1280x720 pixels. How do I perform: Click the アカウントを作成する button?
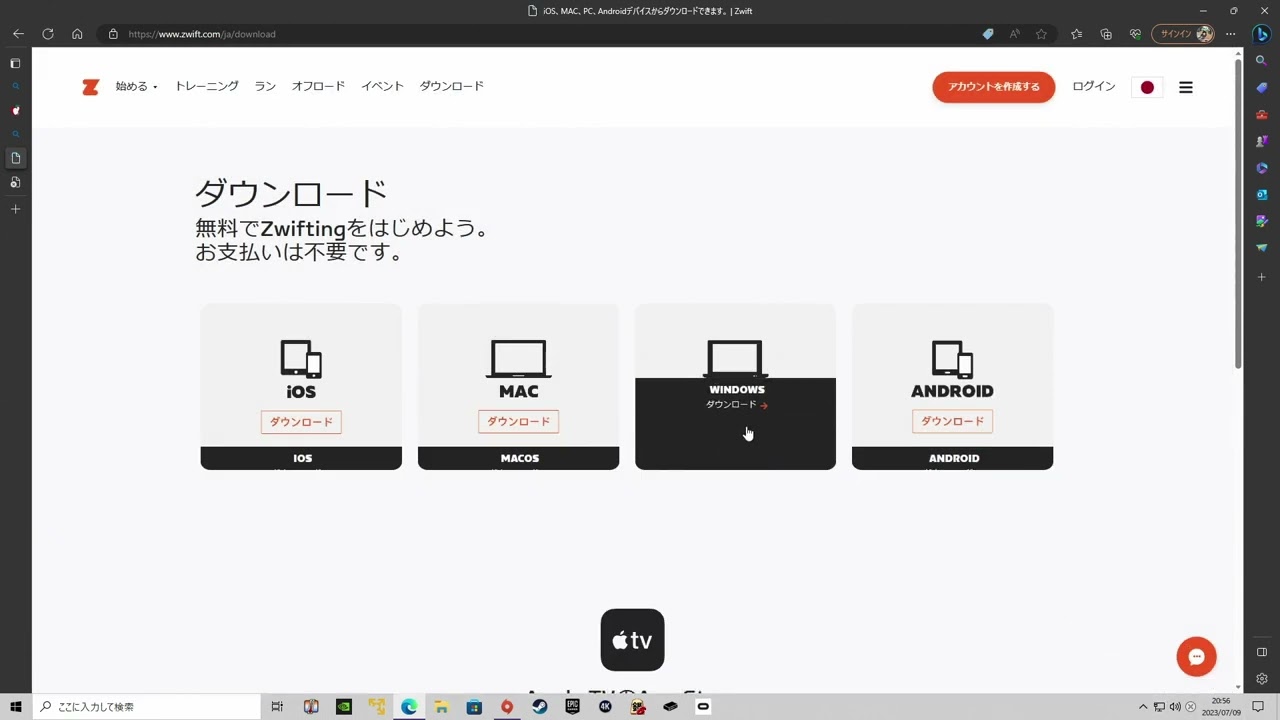point(993,87)
